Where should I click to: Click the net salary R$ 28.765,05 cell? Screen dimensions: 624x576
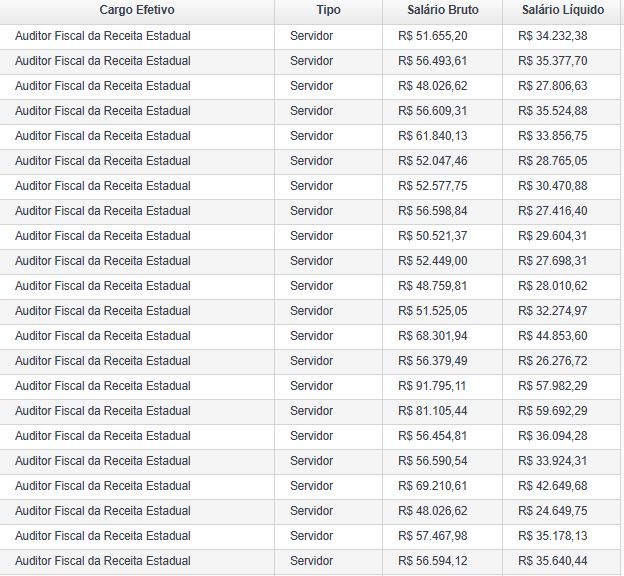(553, 161)
